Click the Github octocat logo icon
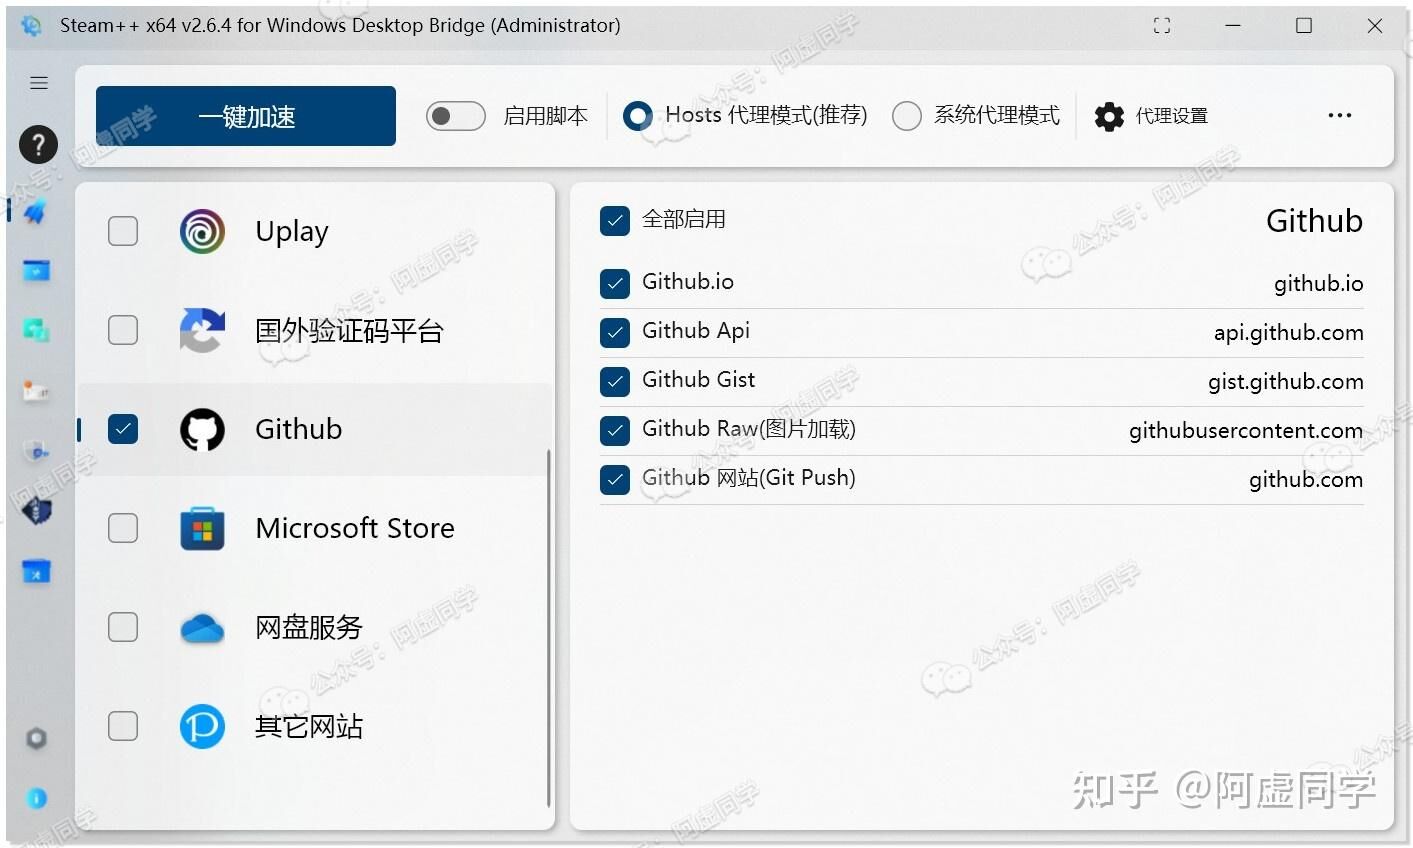Viewport: 1413px width, 848px height. [202, 430]
